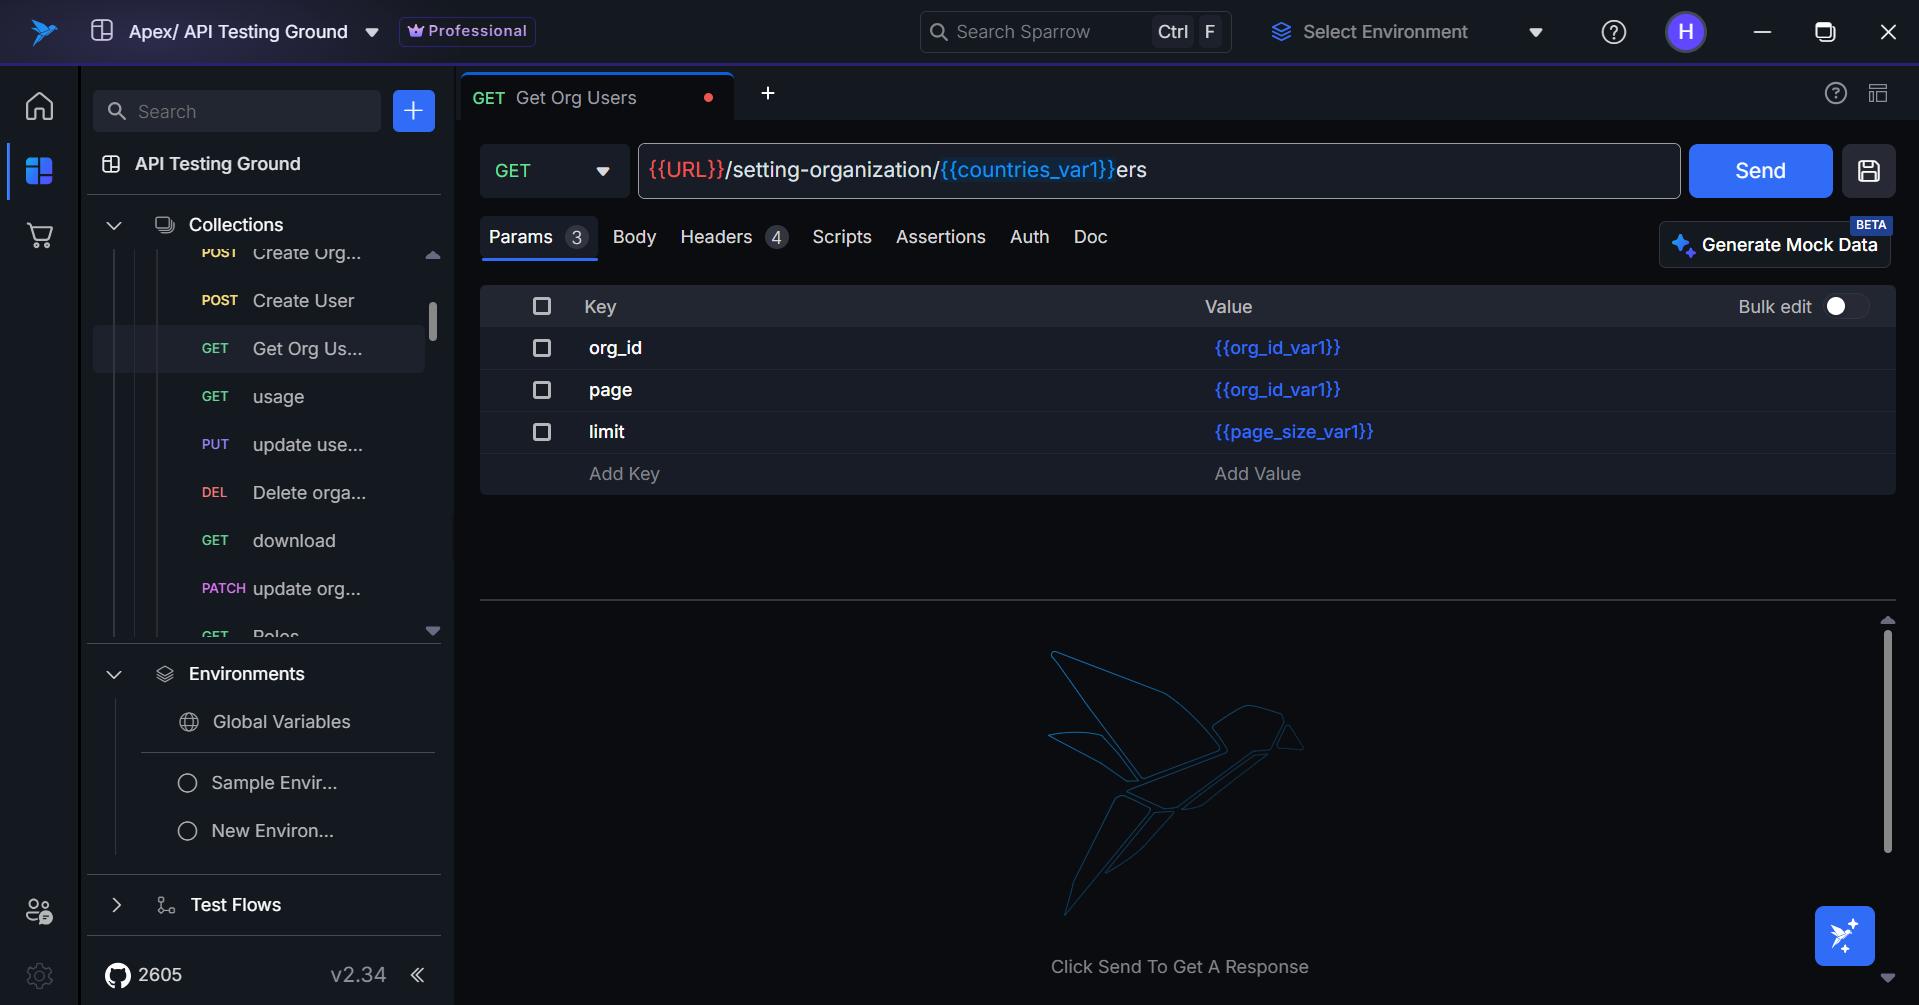Open the GET method dropdown
The image size is (1919, 1005).
click(553, 171)
